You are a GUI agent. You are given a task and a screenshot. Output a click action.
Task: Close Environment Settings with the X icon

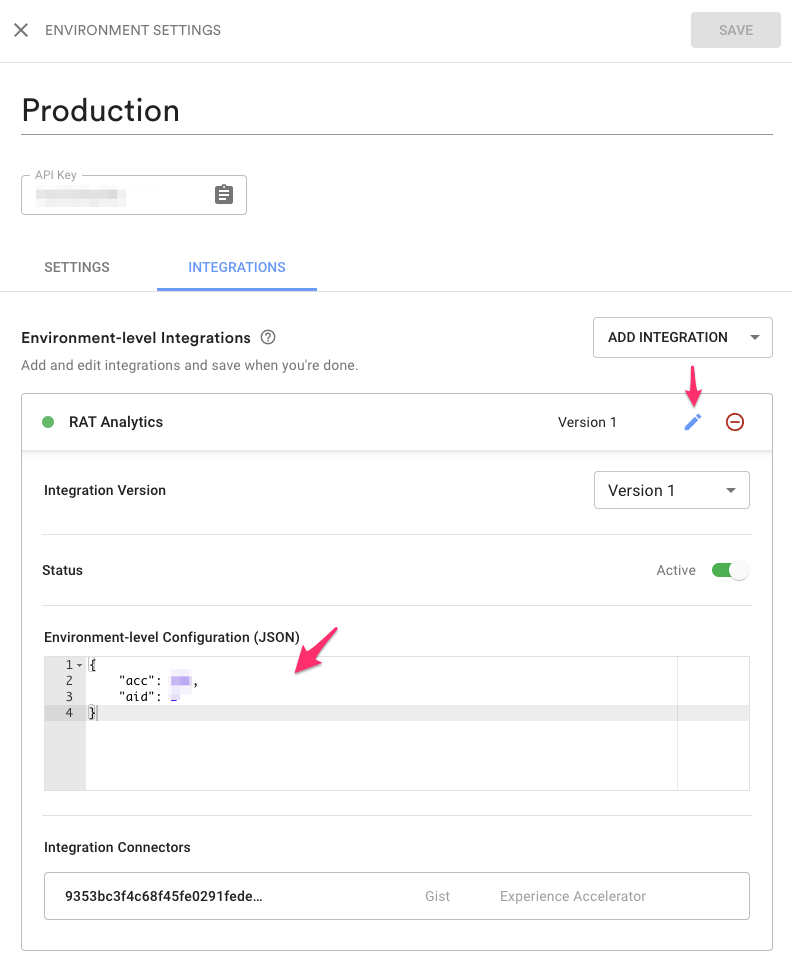[22, 29]
